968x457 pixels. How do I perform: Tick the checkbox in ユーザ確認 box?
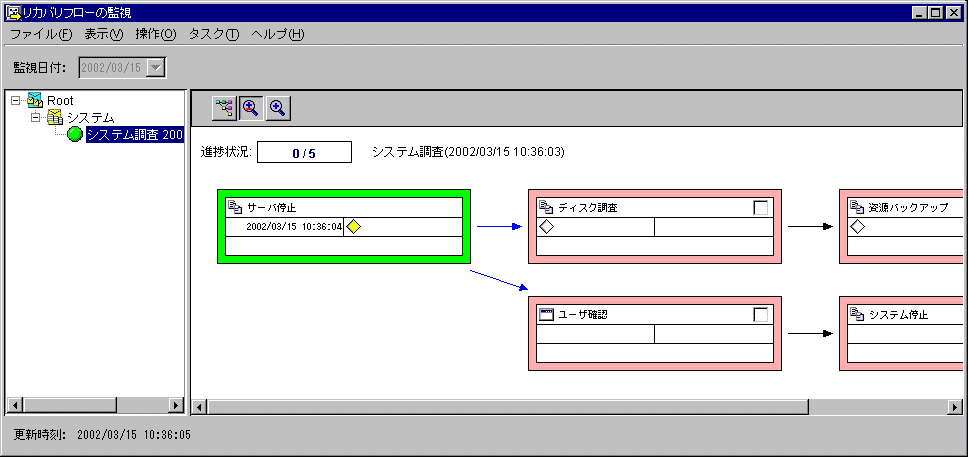tap(761, 315)
